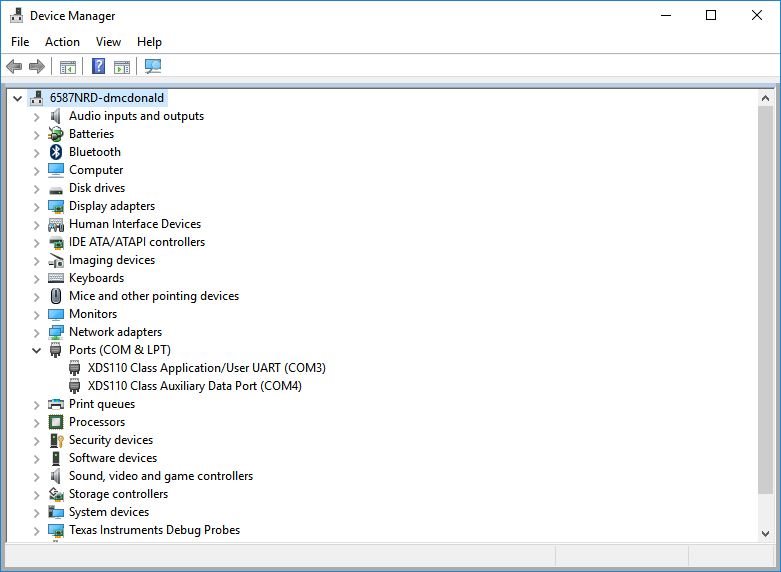Image resolution: width=781 pixels, height=572 pixels.
Task: Expand the Bluetooth category
Action: click(x=36, y=152)
